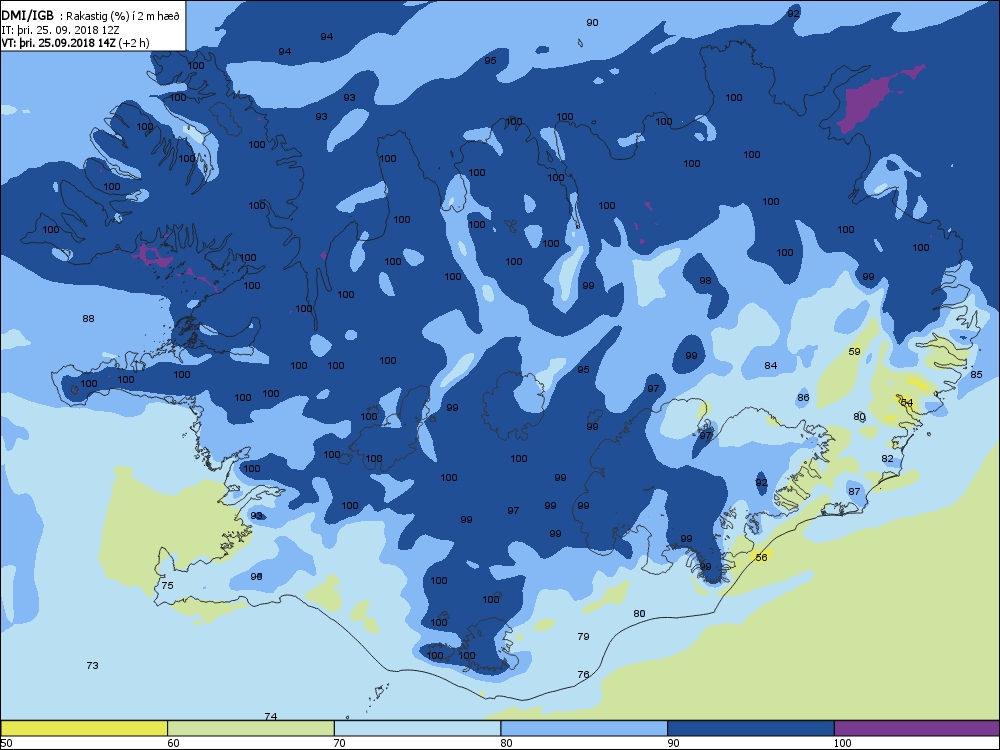Click the humidity value 79 on the map
Image resolution: width=1000 pixels, height=750 pixels.
click(x=584, y=636)
